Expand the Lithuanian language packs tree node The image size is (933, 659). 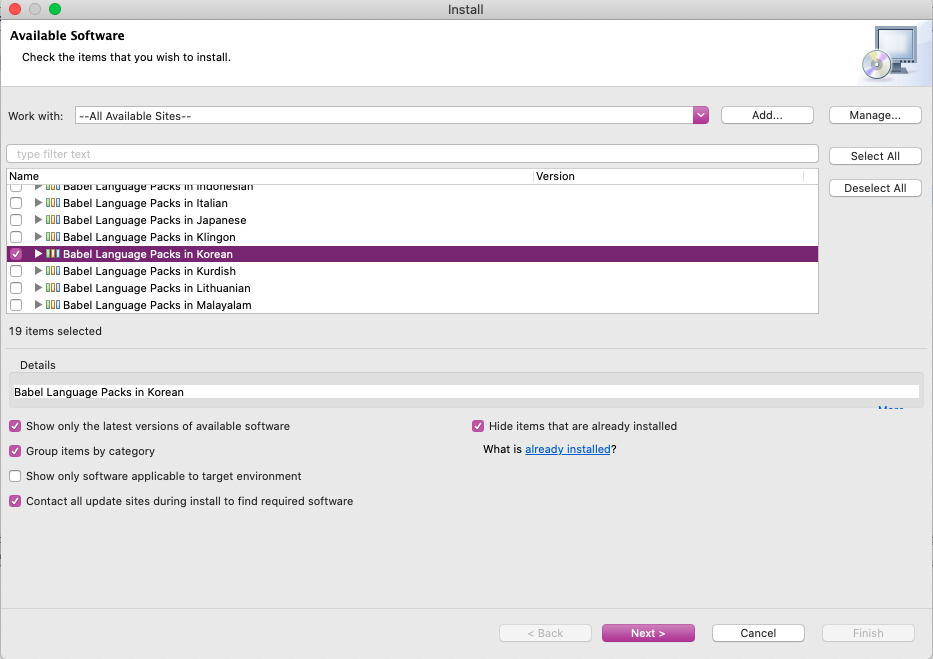pos(38,288)
